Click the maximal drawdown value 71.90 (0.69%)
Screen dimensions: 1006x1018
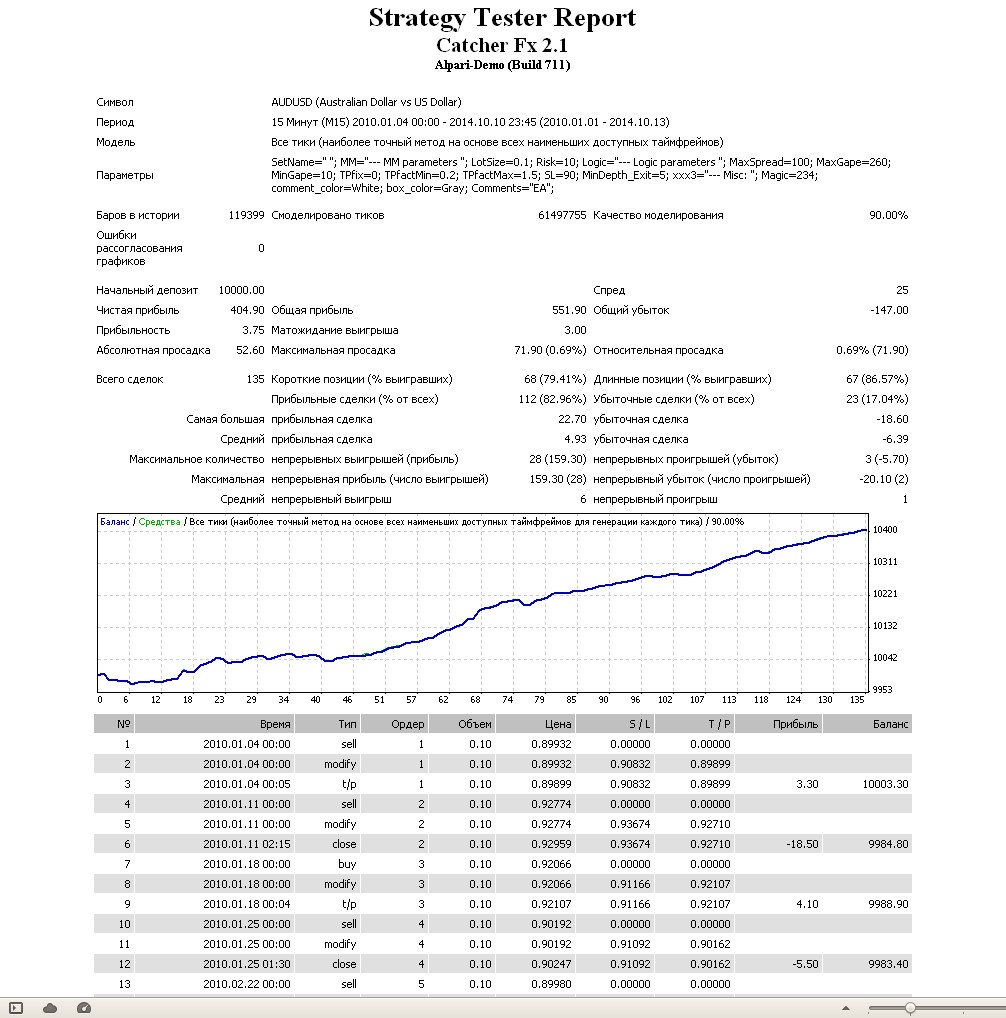(x=550, y=351)
